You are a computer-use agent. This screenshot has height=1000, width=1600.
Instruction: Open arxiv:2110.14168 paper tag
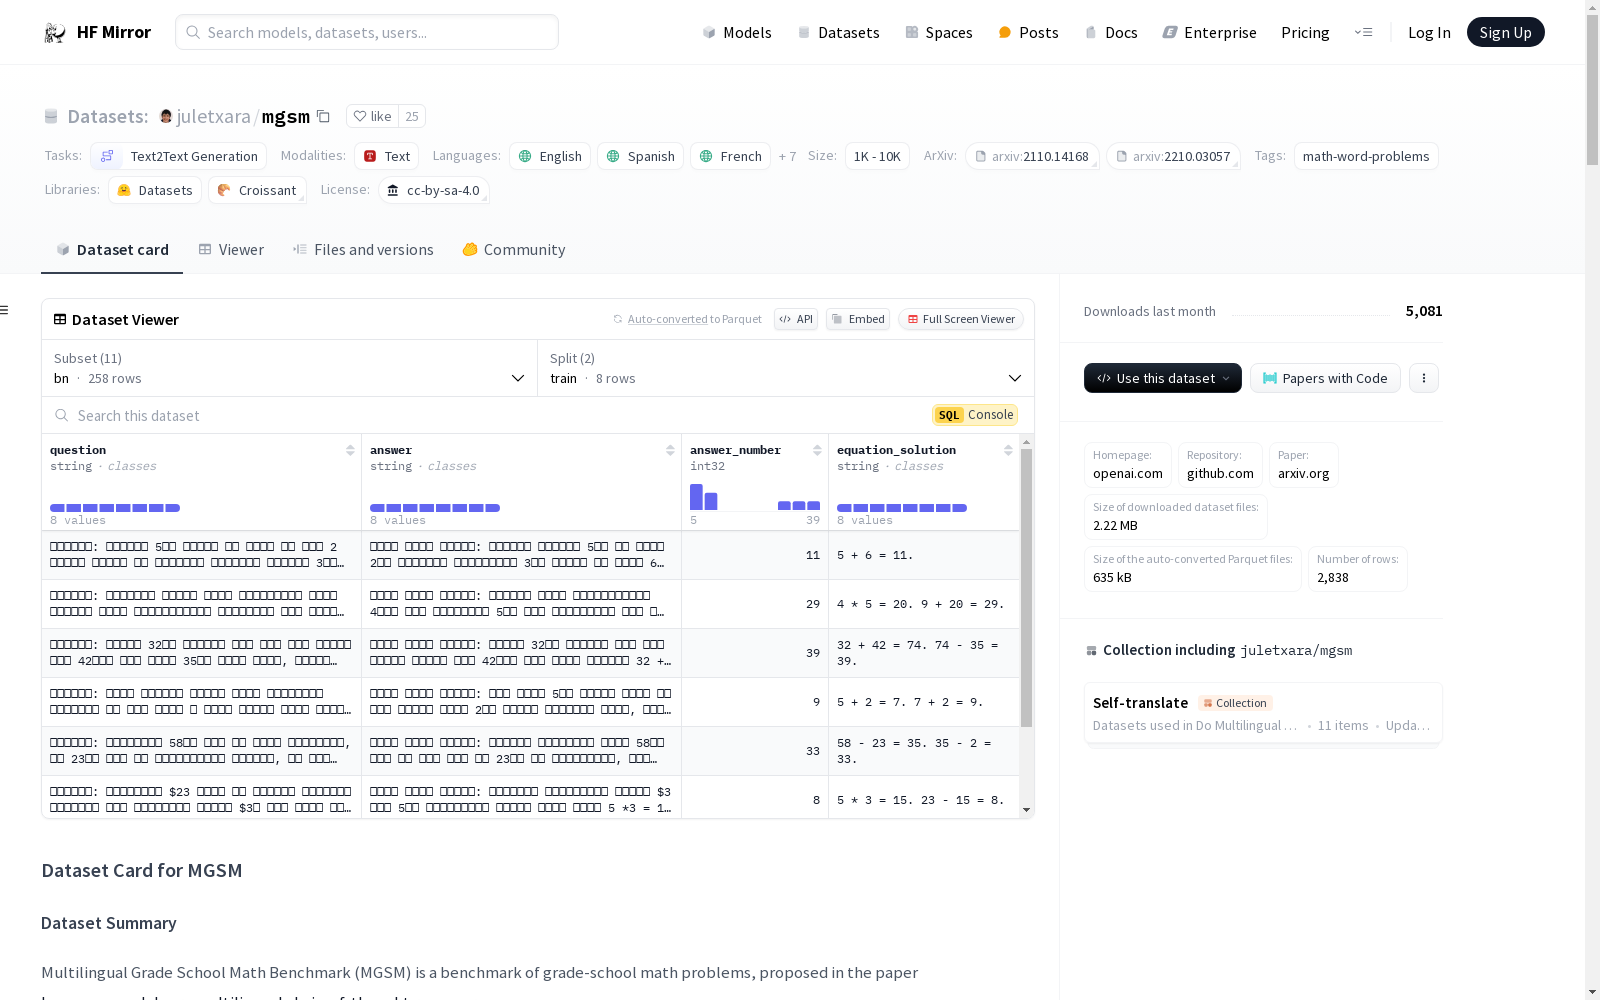(x=1032, y=156)
